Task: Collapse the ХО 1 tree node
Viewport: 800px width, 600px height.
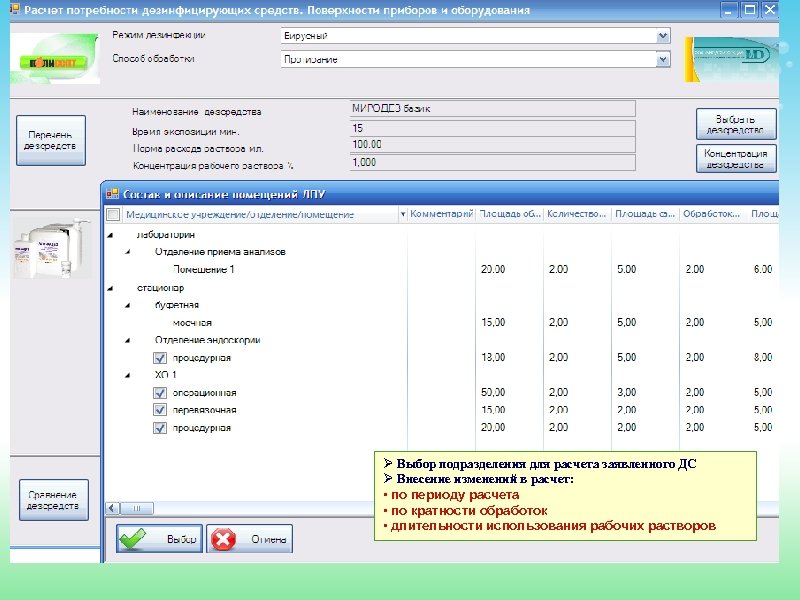Action: pos(128,375)
